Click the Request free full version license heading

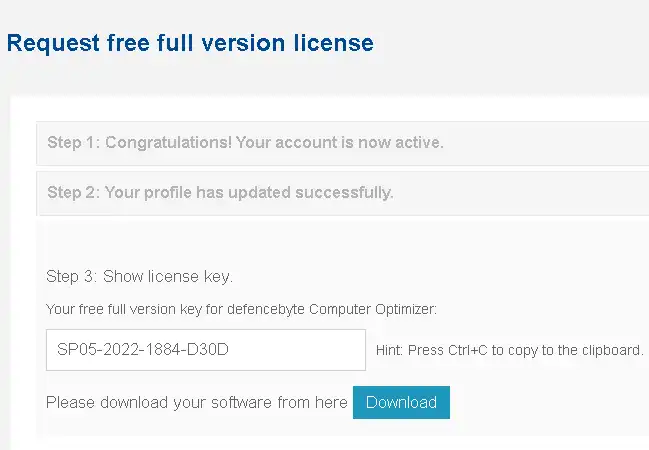(190, 44)
